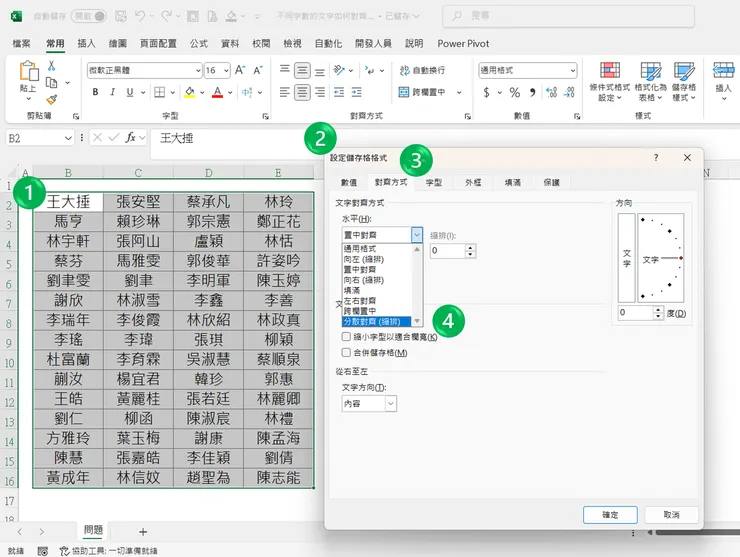Click the percent style icon
This screenshot has width=740, height=557.
click(x=515, y=92)
